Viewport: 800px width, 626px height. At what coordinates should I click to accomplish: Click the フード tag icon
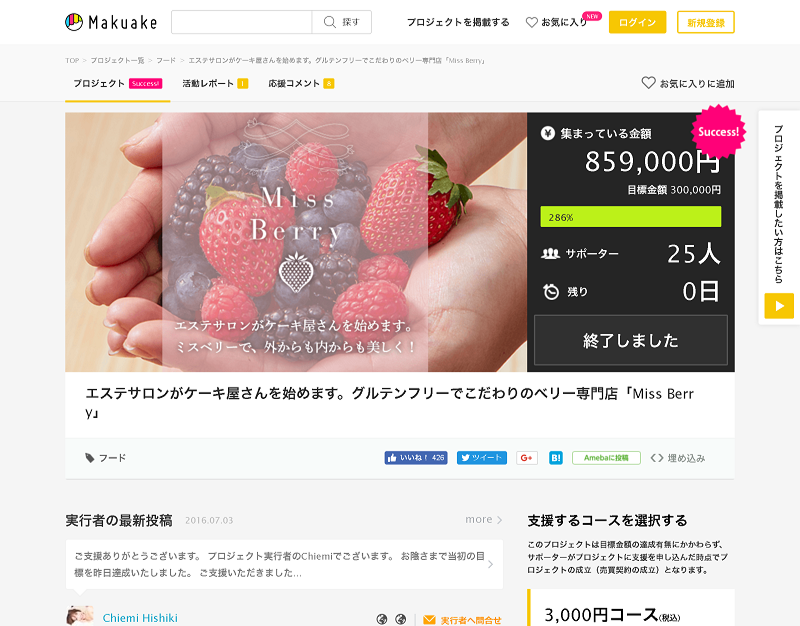tap(90, 458)
